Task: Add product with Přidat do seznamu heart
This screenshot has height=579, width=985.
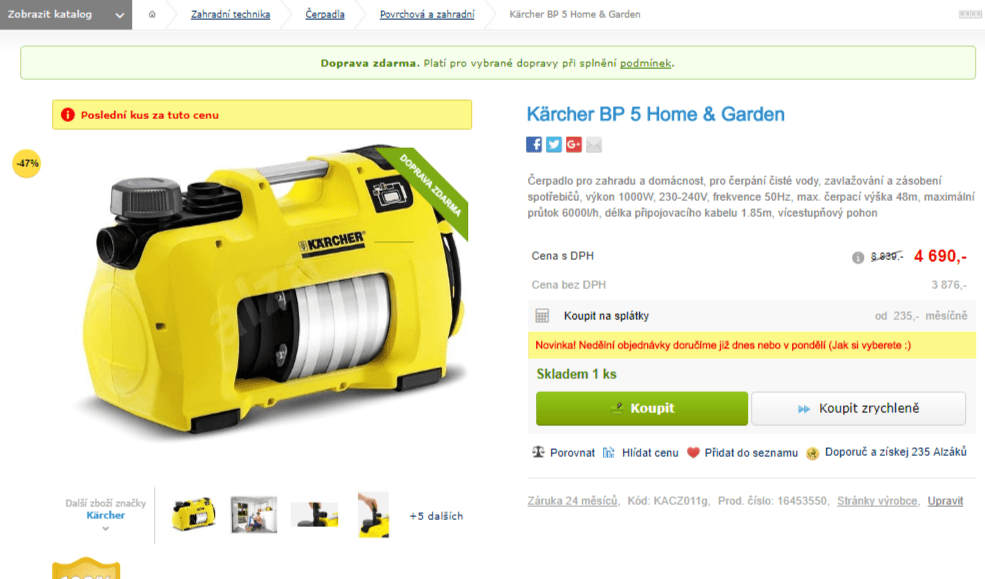Action: tap(693, 453)
